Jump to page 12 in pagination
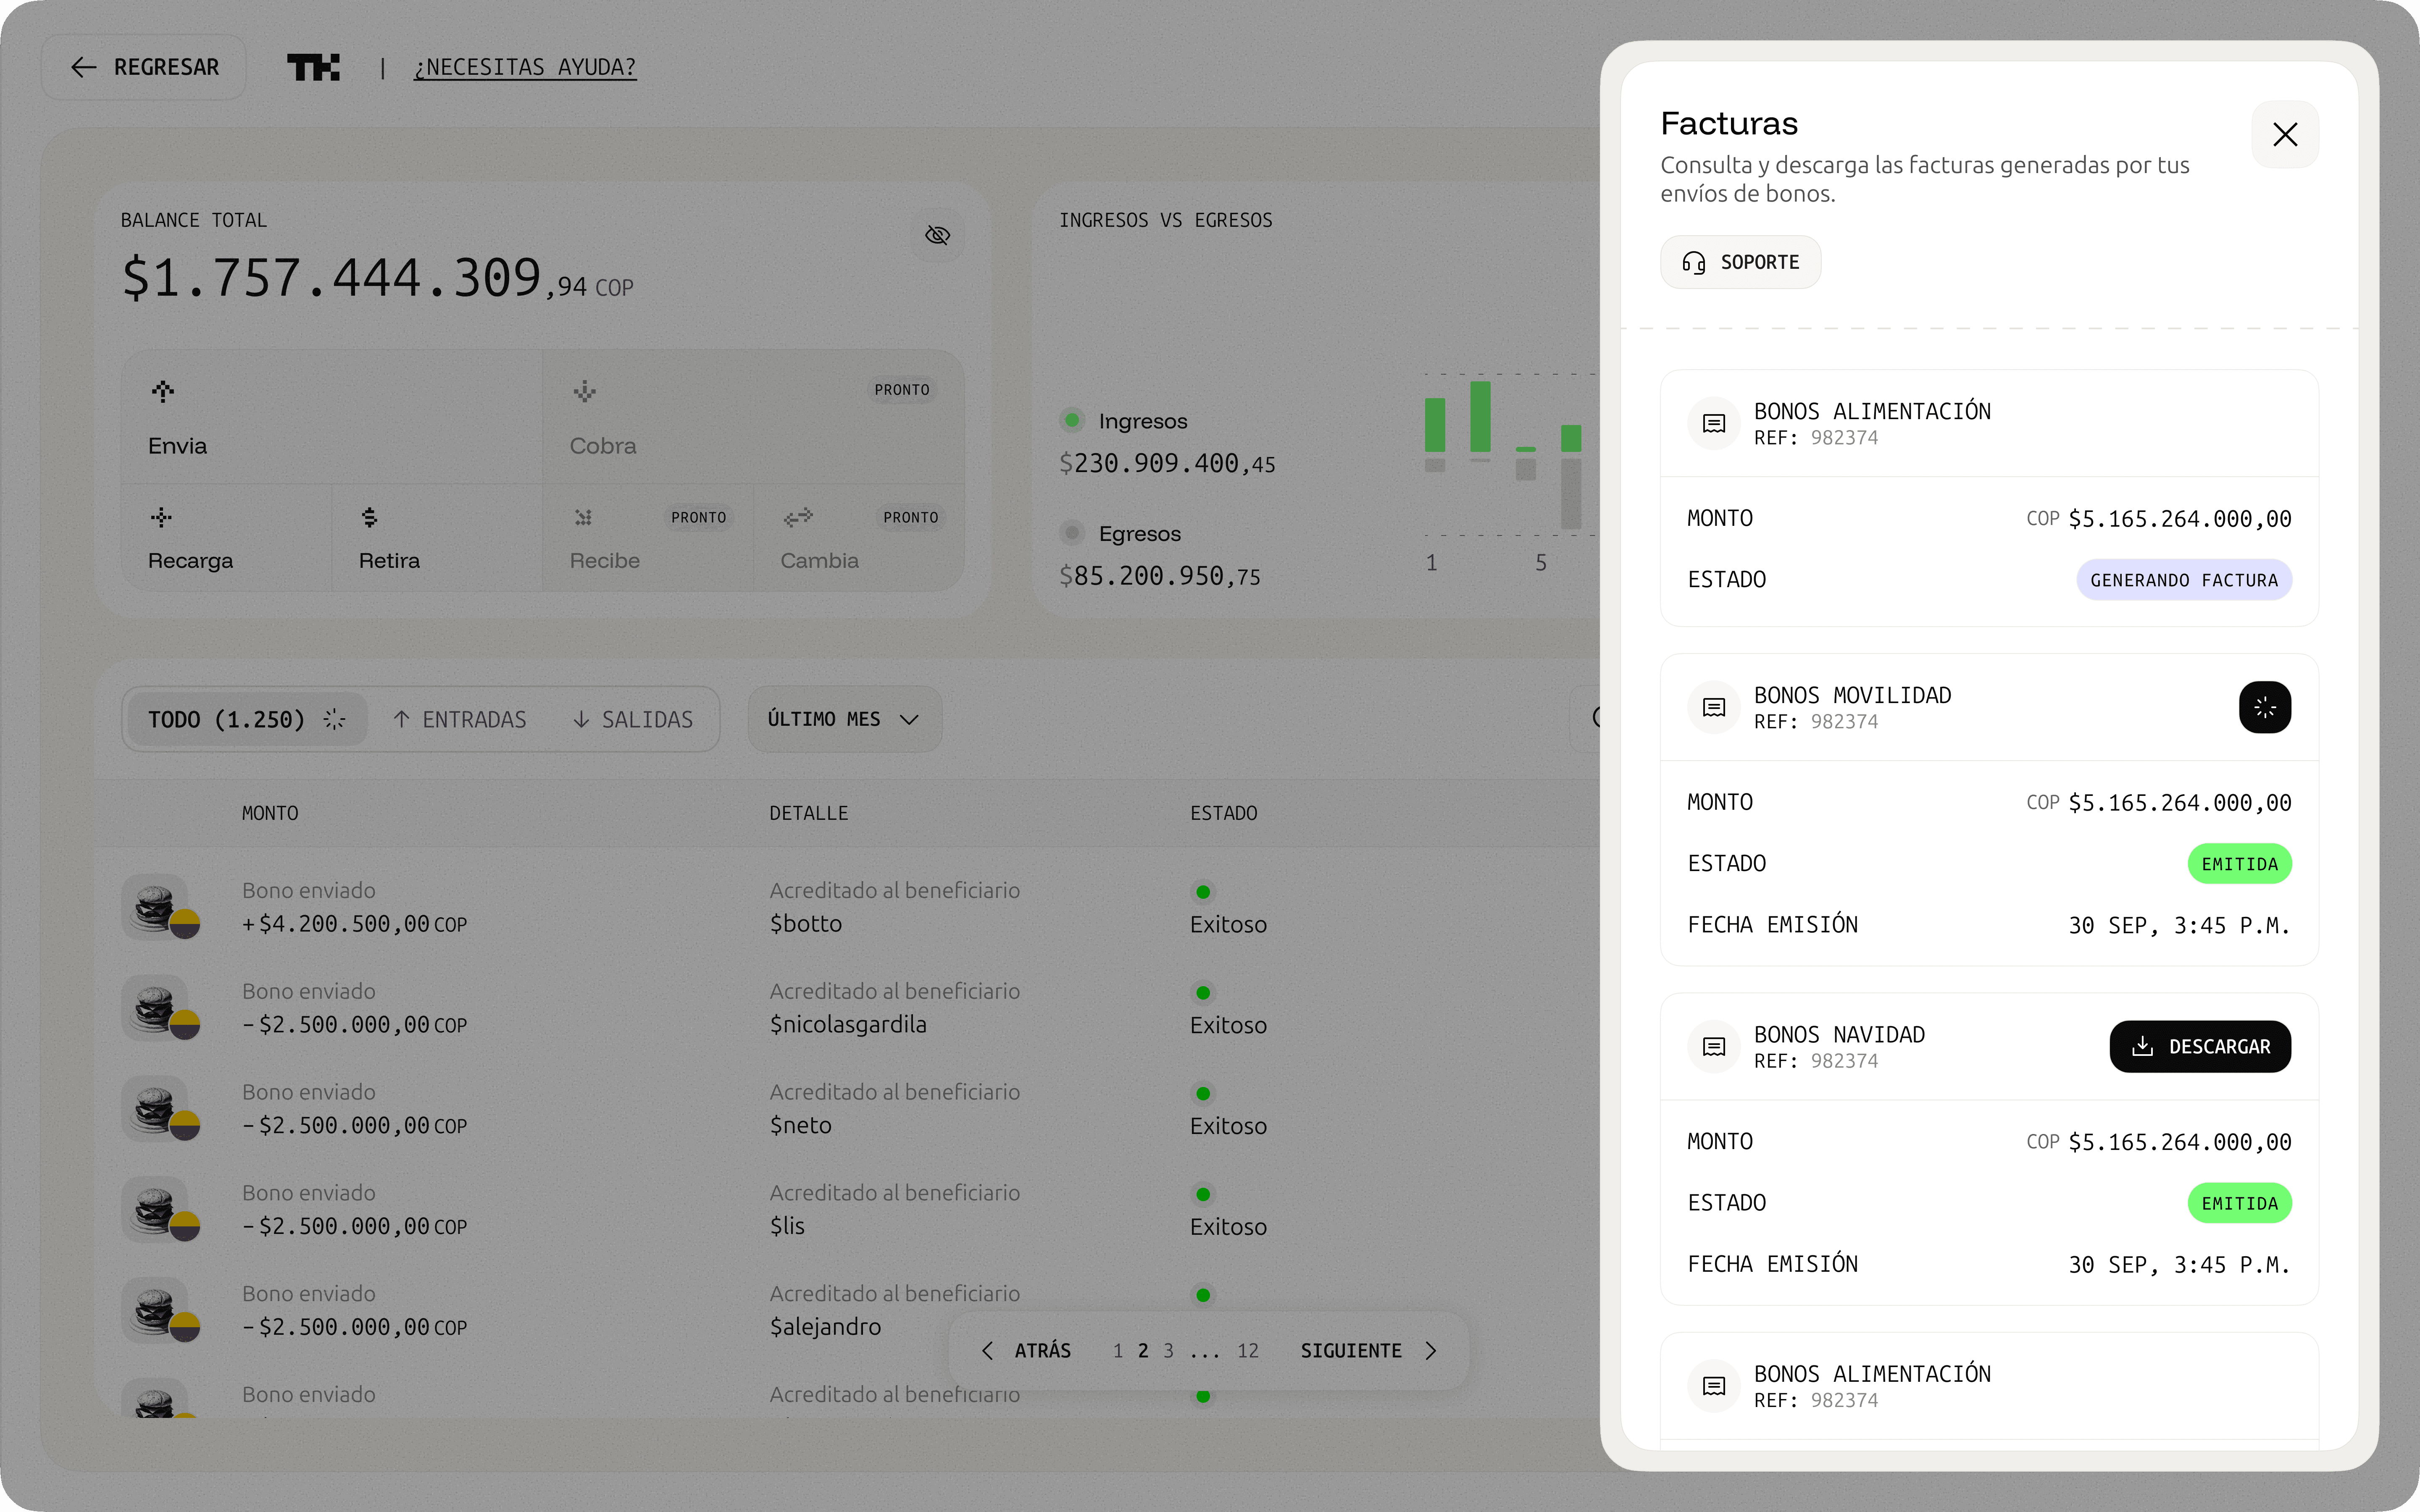Viewport: 2420px width, 1512px height. coord(1248,1351)
